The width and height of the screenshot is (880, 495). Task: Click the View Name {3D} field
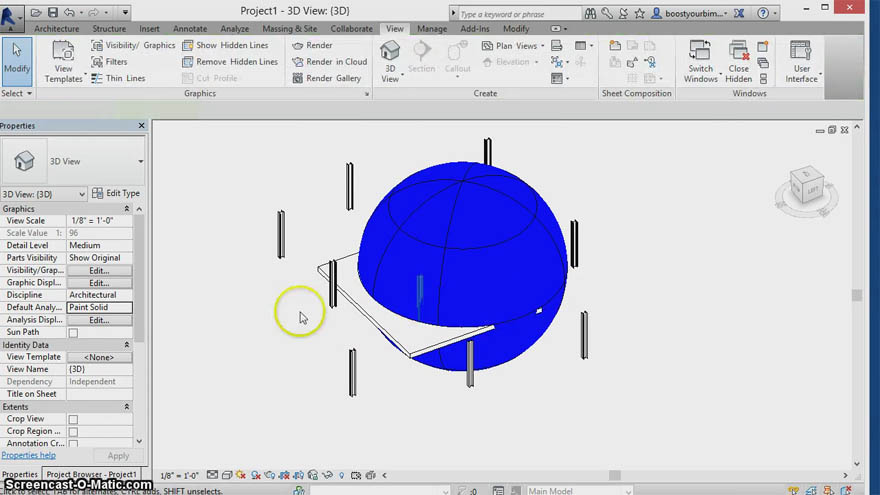point(99,369)
